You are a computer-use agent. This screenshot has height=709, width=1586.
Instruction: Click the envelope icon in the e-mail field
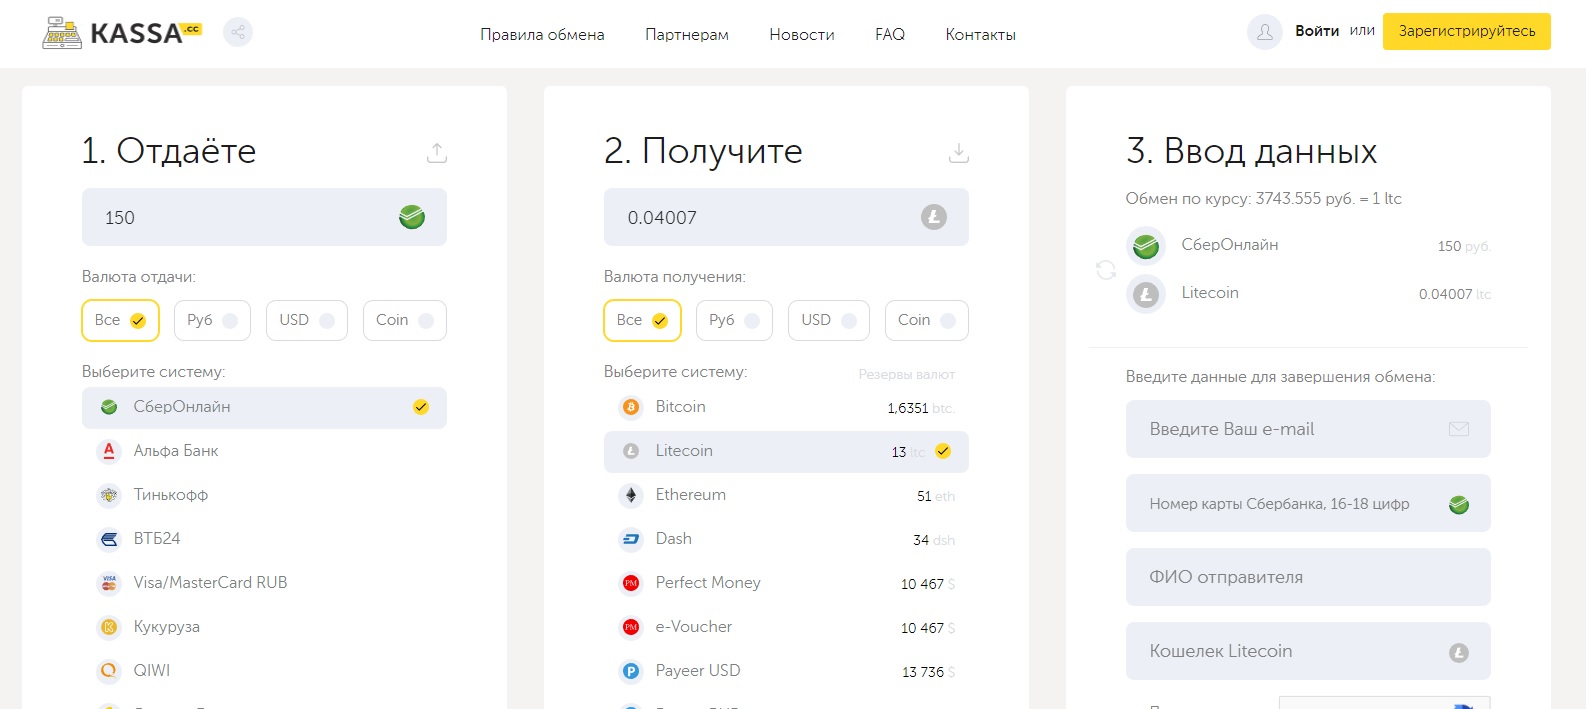tap(1459, 429)
